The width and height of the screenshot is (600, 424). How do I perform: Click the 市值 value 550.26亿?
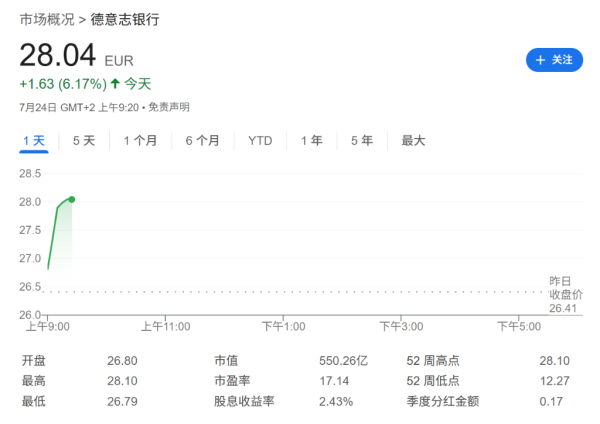[x=343, y=361]
